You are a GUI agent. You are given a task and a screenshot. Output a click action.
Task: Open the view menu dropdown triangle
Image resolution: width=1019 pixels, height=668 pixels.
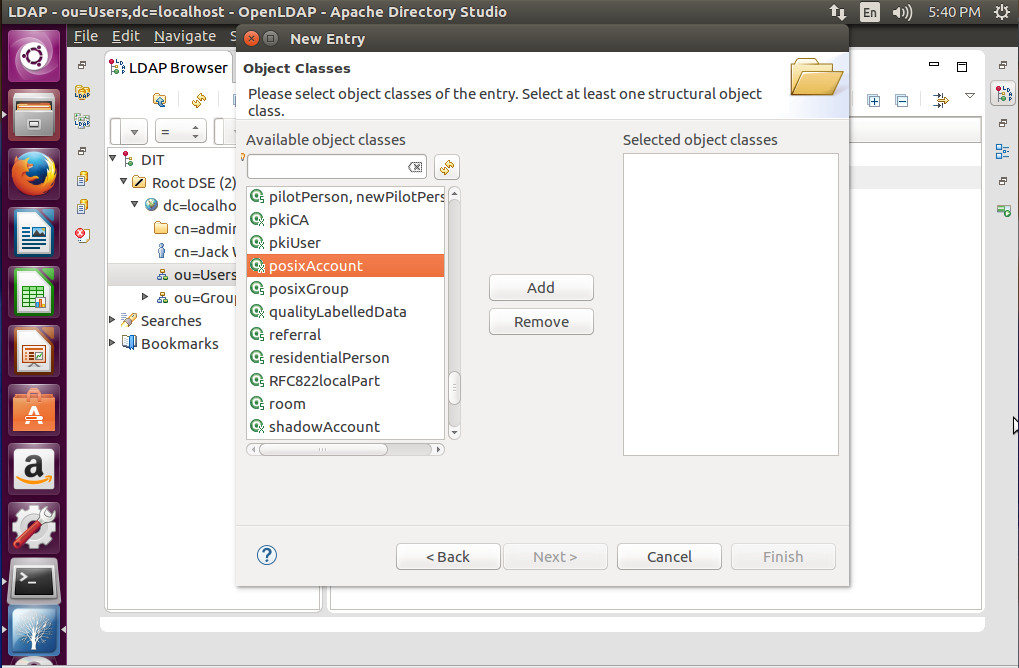pos(968,94)
